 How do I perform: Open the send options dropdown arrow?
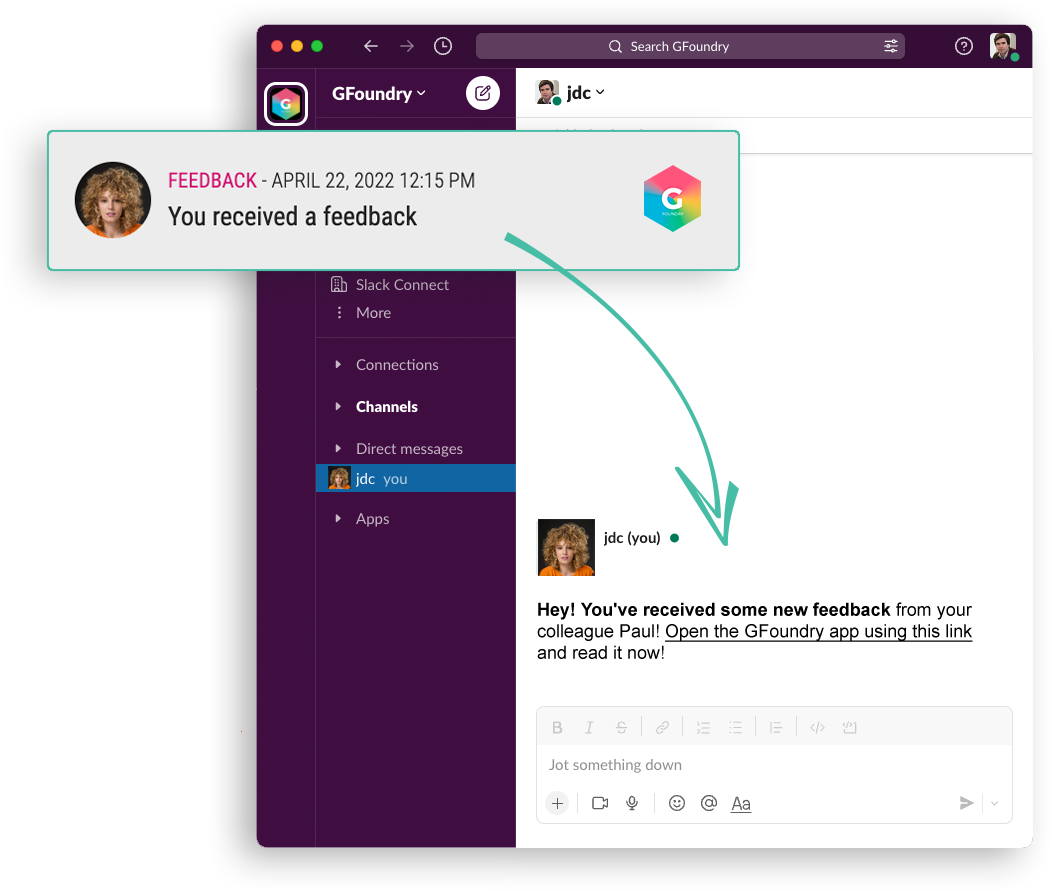[x=994, y=803]
